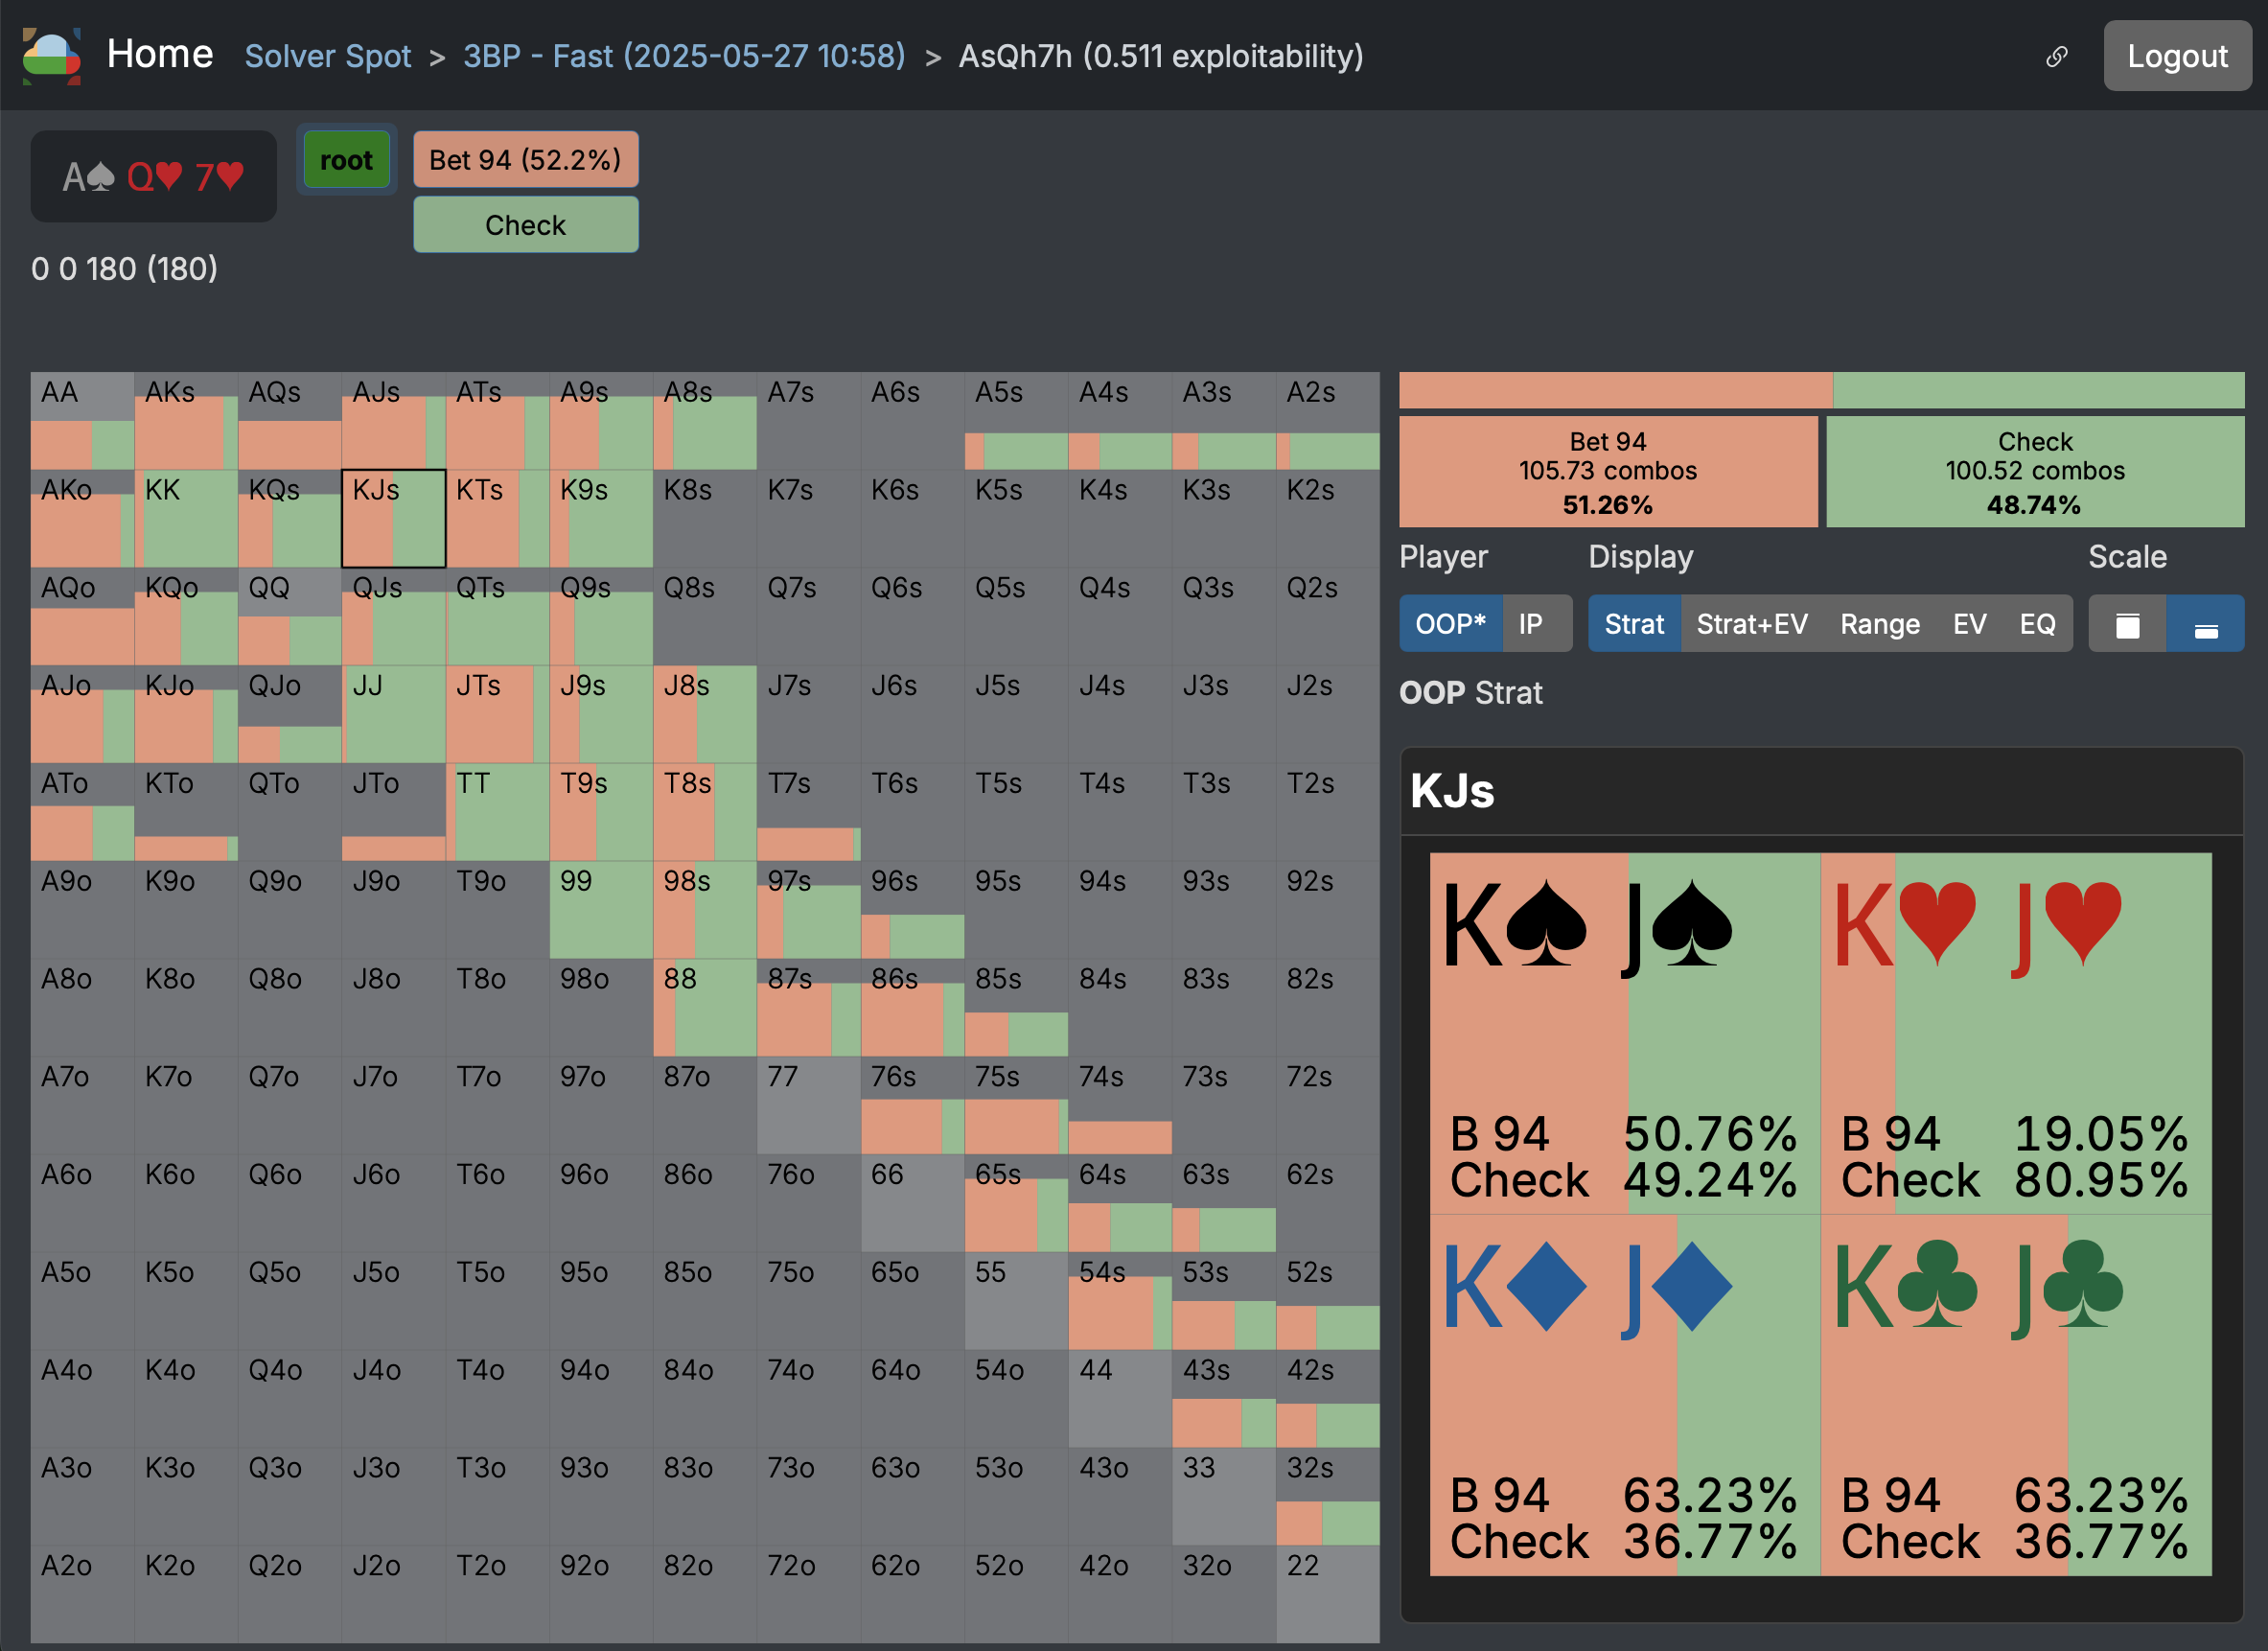Switch to the EQ display tab
This screenshot has height=1651, width=2268.
(2036, 625)
